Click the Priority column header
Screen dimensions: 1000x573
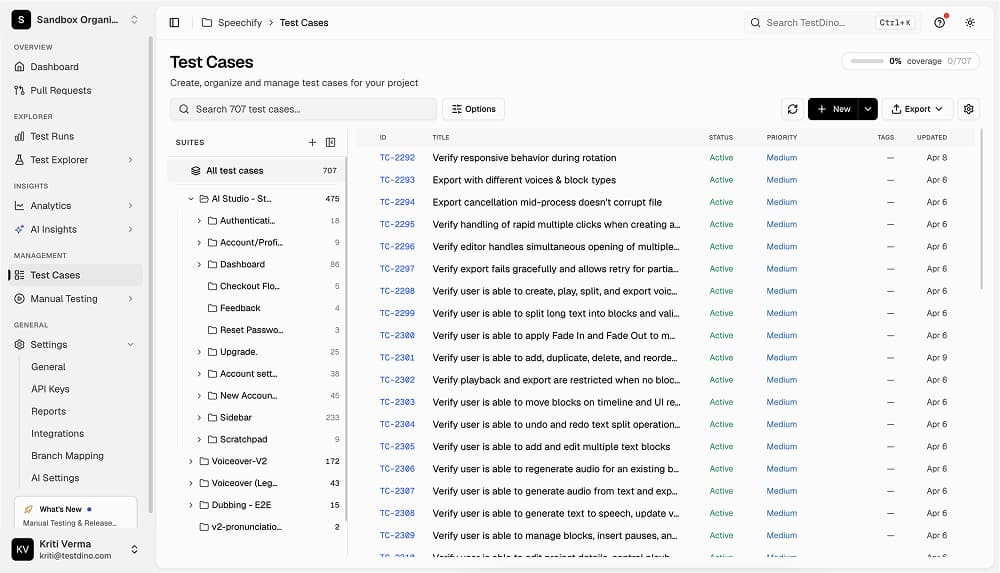coord(782,137)
